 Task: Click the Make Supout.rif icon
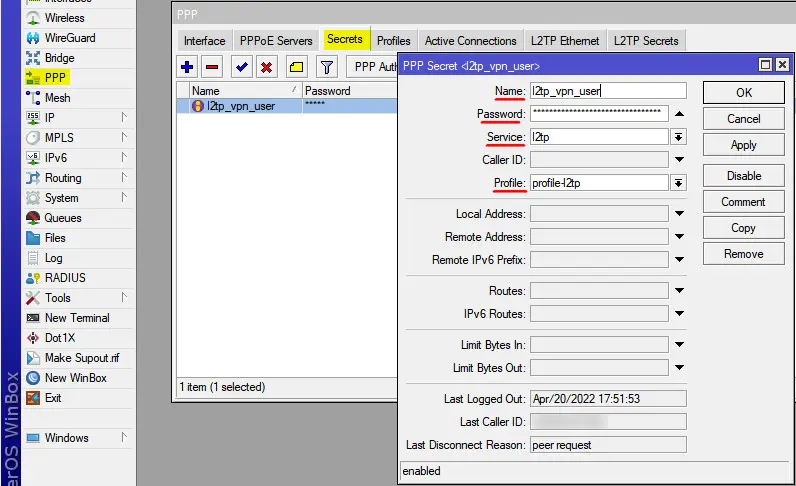click(x=33, y=358)
